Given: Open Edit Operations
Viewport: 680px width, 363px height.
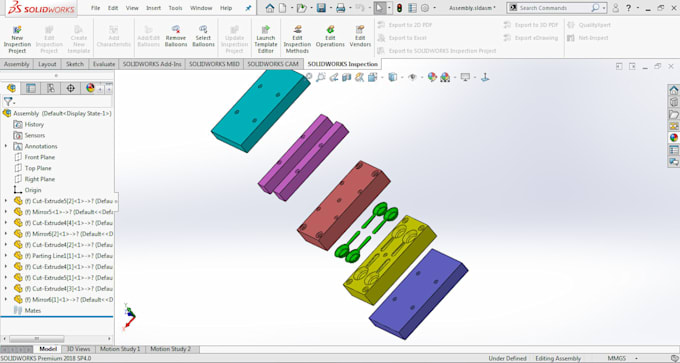Looking at the screenshot, I should 330,36.
